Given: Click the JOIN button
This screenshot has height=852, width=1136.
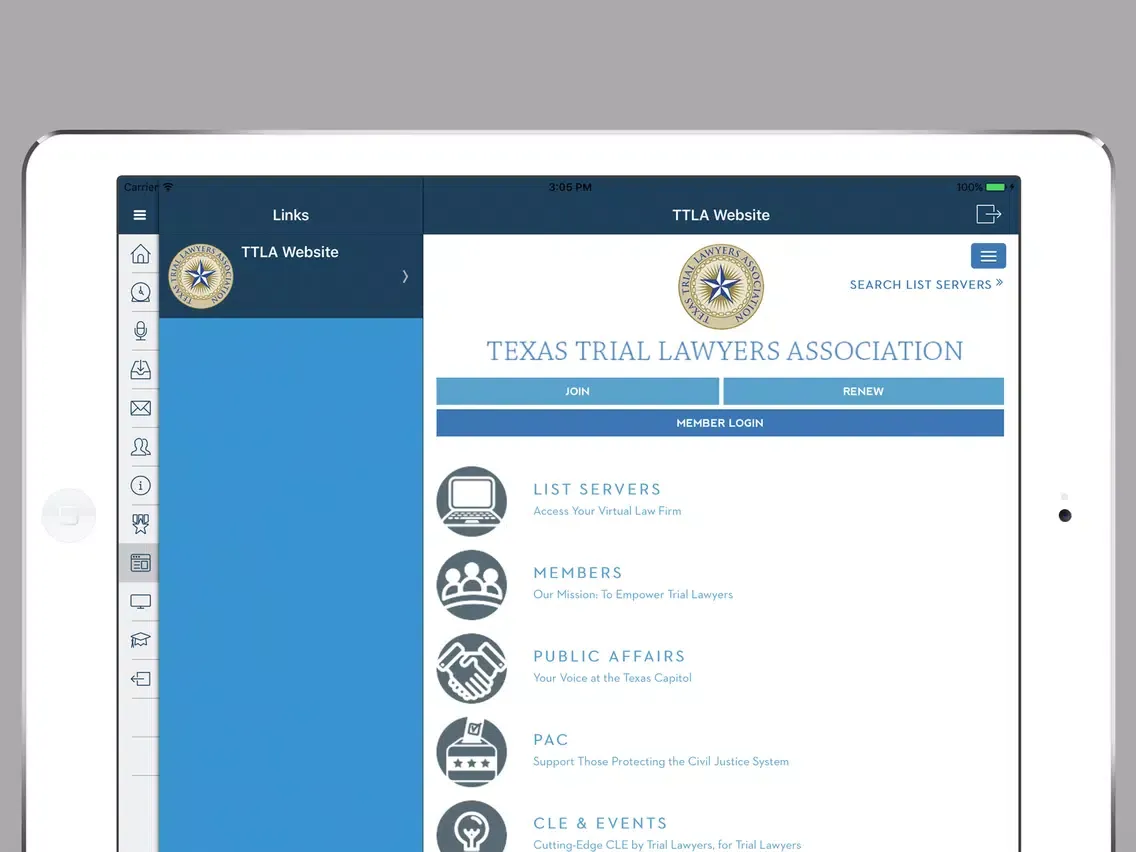Looking at the screenshot, I should 577,391.
